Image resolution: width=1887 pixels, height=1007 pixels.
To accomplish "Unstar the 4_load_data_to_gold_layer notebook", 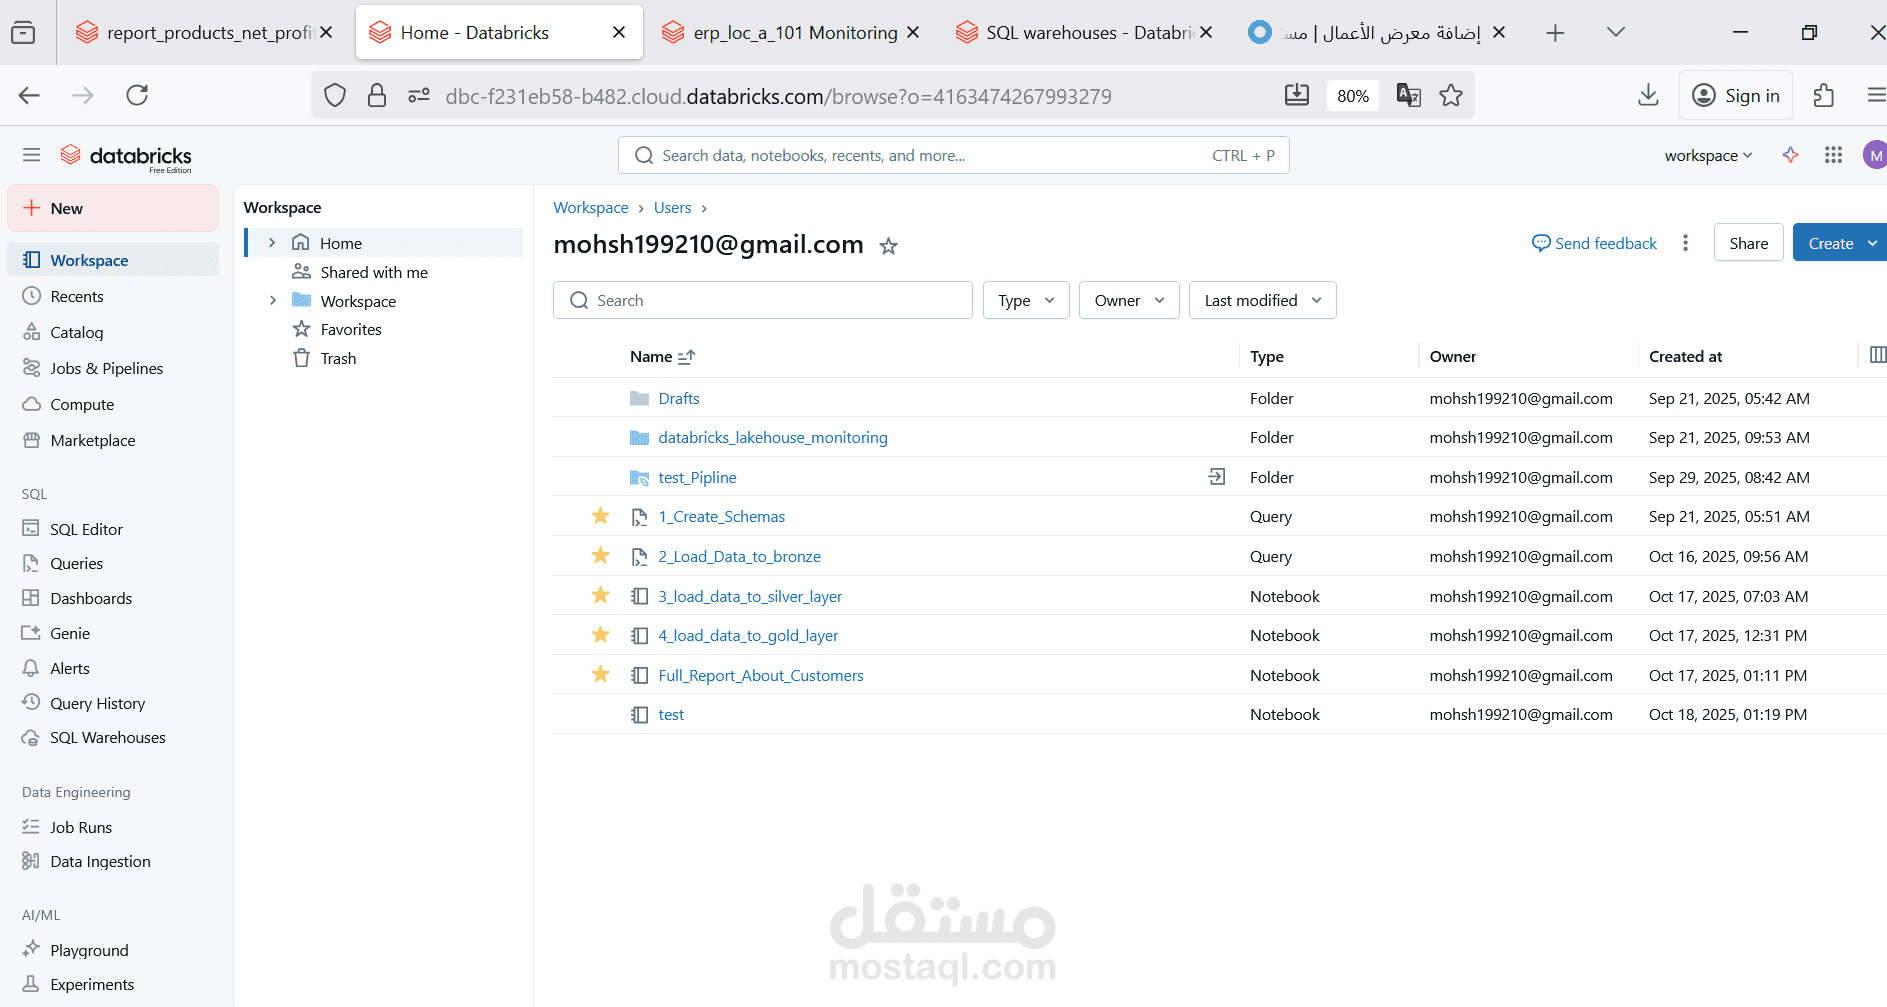I will pyautogui.click(x=601, y=634).
